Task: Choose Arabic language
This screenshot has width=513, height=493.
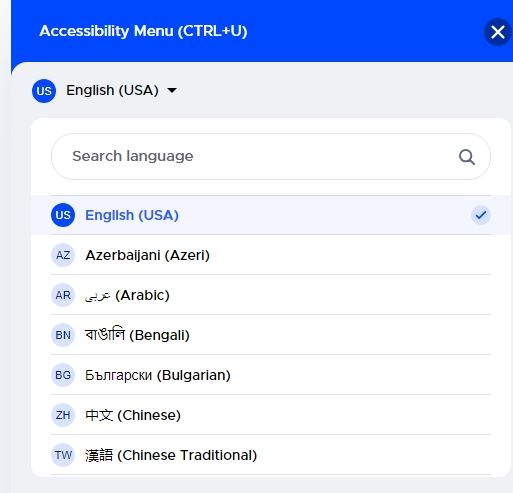Action: click(271, 295)
